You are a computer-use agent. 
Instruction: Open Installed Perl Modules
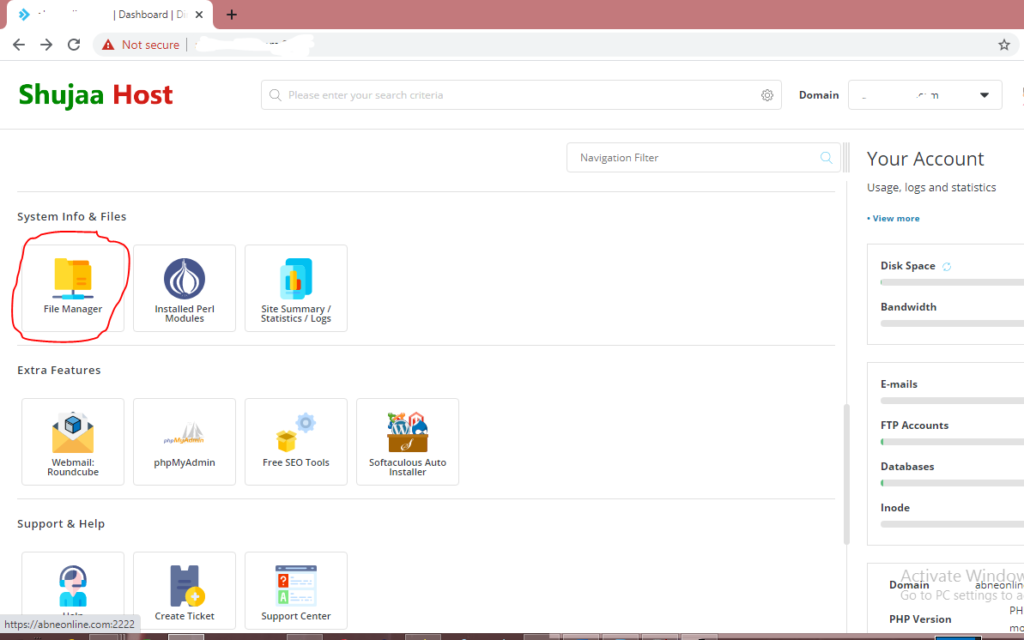click(184, 287)
